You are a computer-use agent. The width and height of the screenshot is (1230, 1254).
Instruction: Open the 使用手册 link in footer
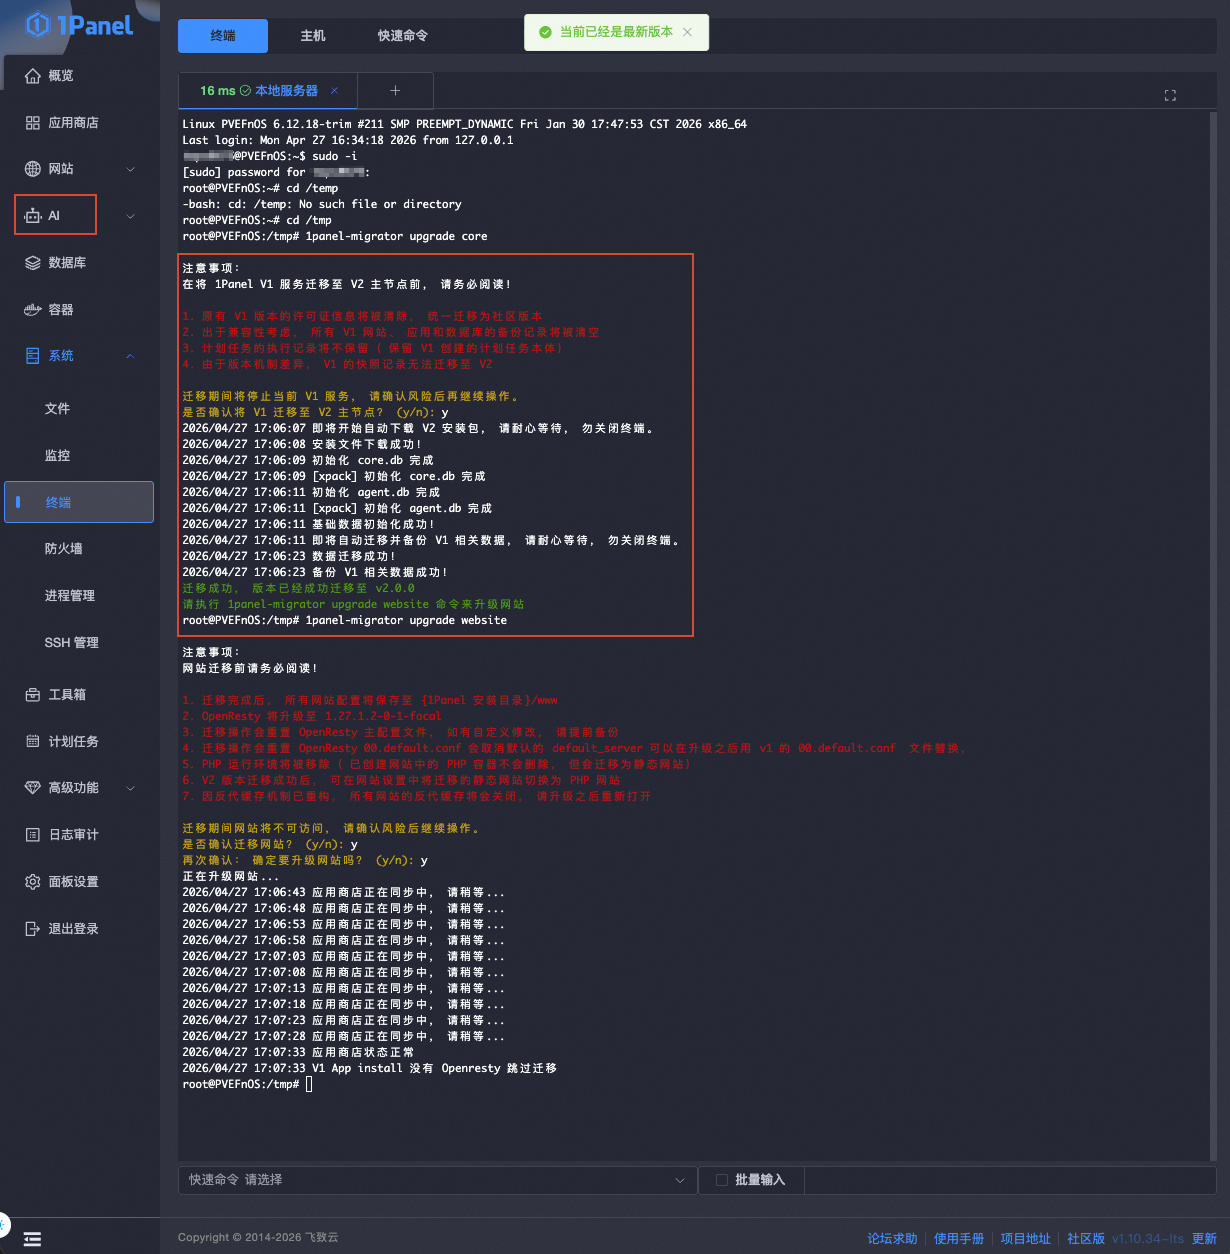coord(958,1239)
